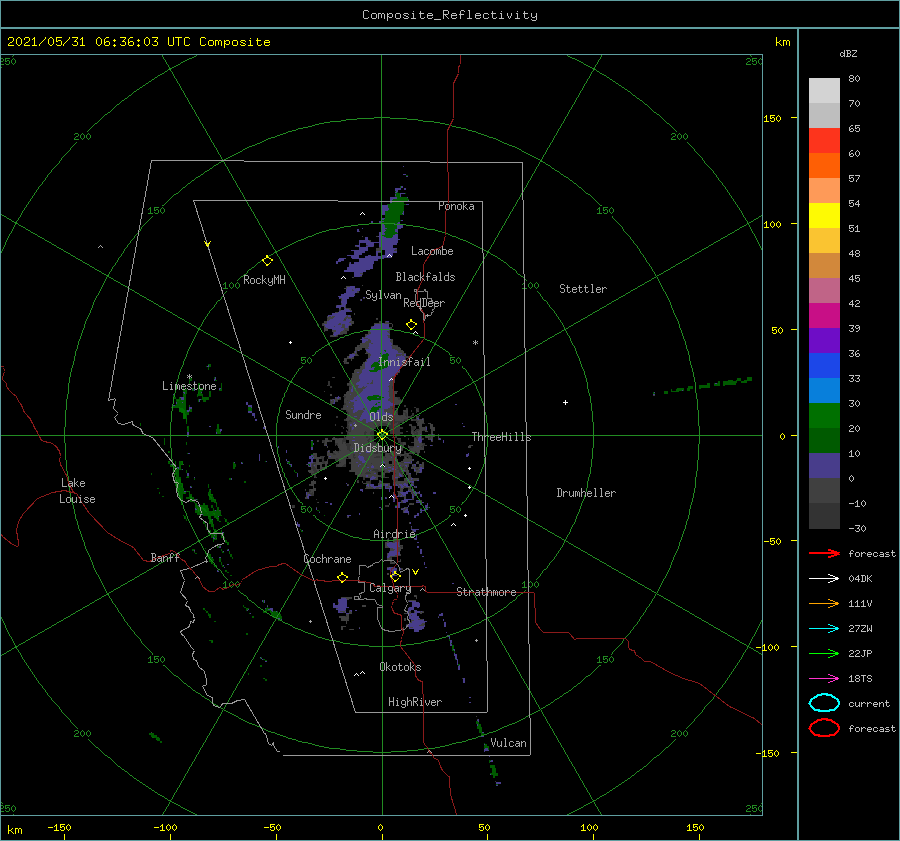Select the 51 dBZ yellow color swatch
This screenshot has height=841, width=900.
[x=824, y=216]
